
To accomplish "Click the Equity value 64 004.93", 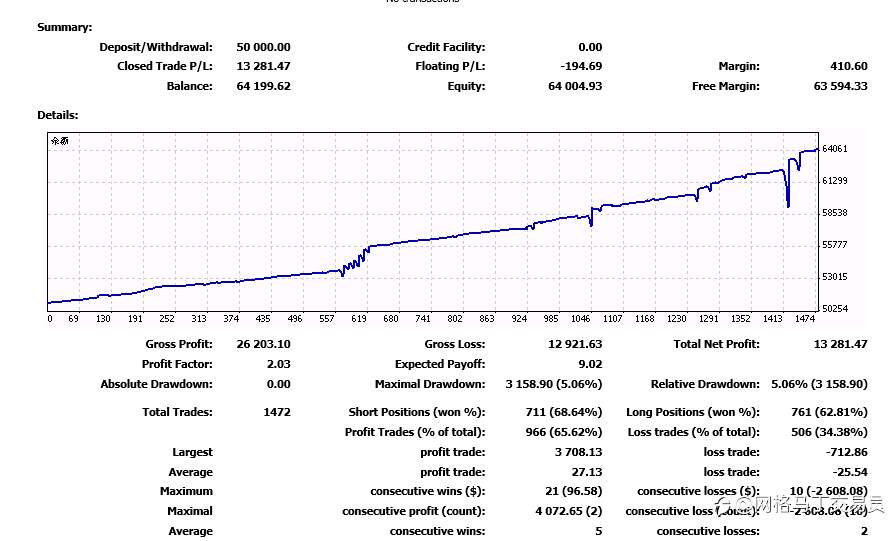I will pos(575,86).
